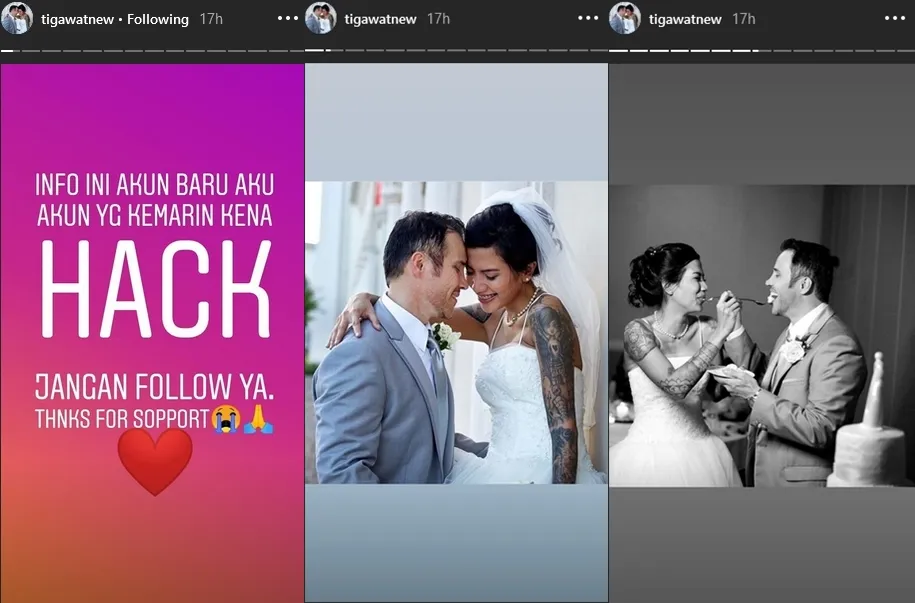Click the praying hands emoji
This screenshot has width=915, height=603.
[x=258, y=420]
